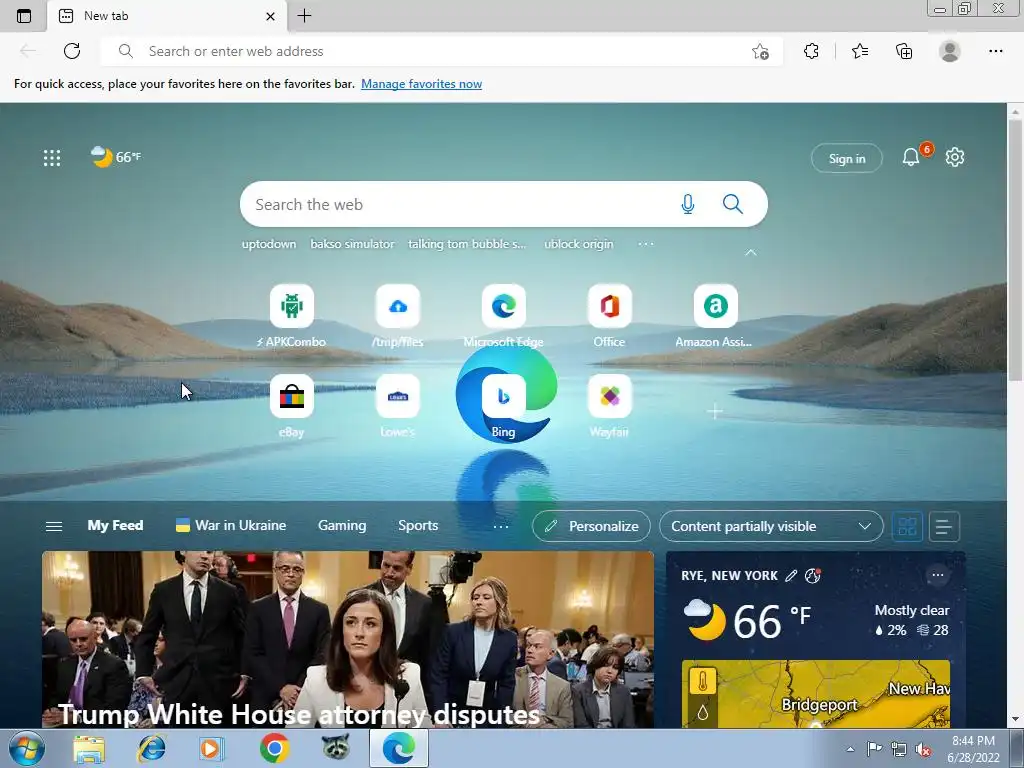Screen dimensions: 1024x768
Task: Open Manage favorites now link
Action: pyautogui.click(x=421, y=84)
